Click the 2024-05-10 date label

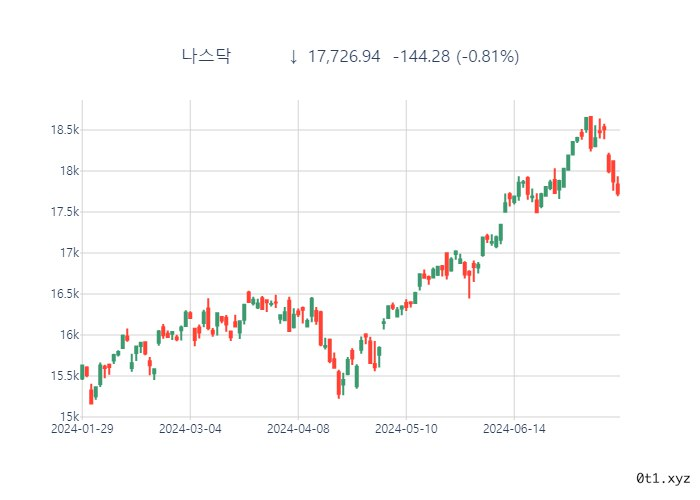(x=406, y=429)
